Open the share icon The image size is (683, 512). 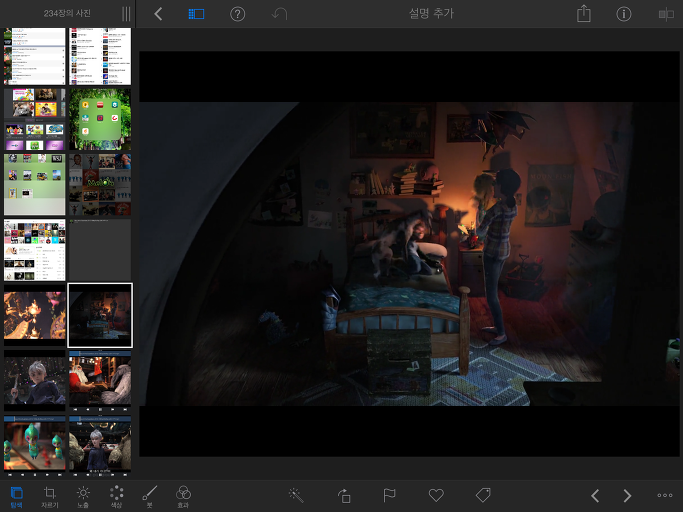coord(584,14)
